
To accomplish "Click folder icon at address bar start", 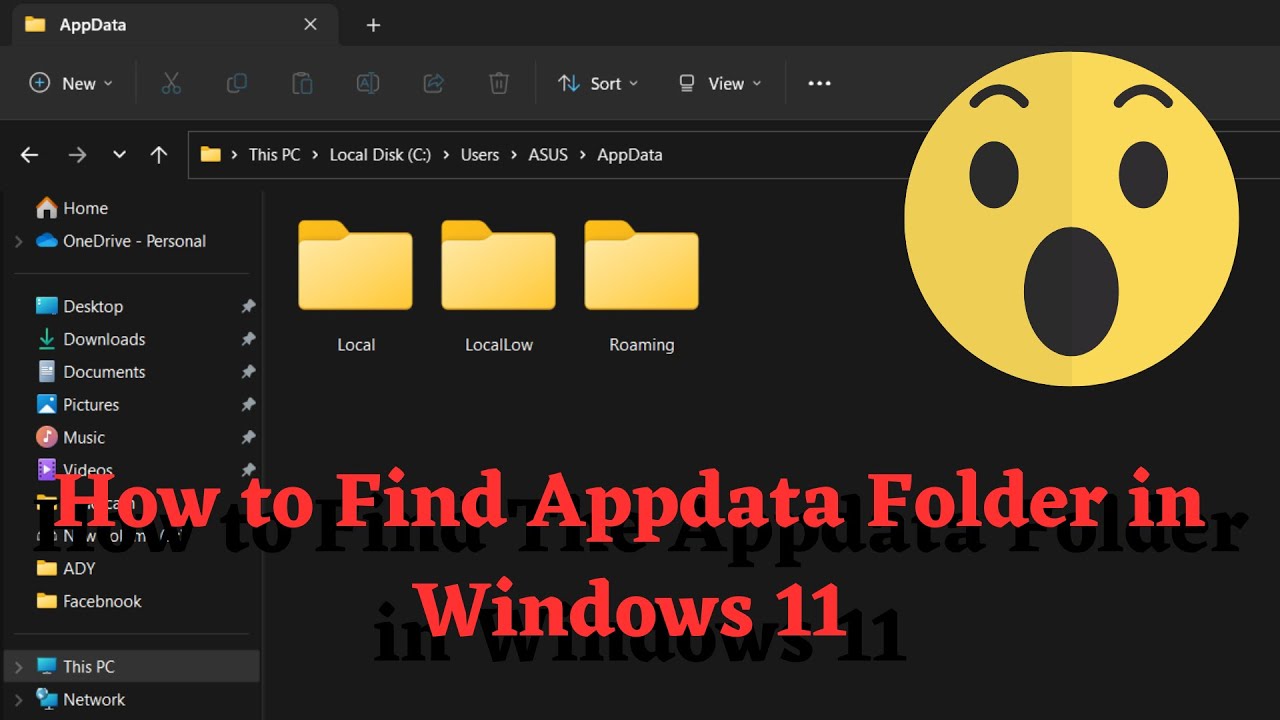I will [x=210, y=154].
